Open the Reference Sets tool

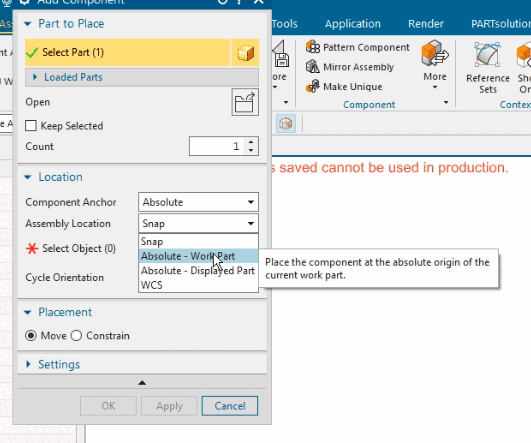488,68
